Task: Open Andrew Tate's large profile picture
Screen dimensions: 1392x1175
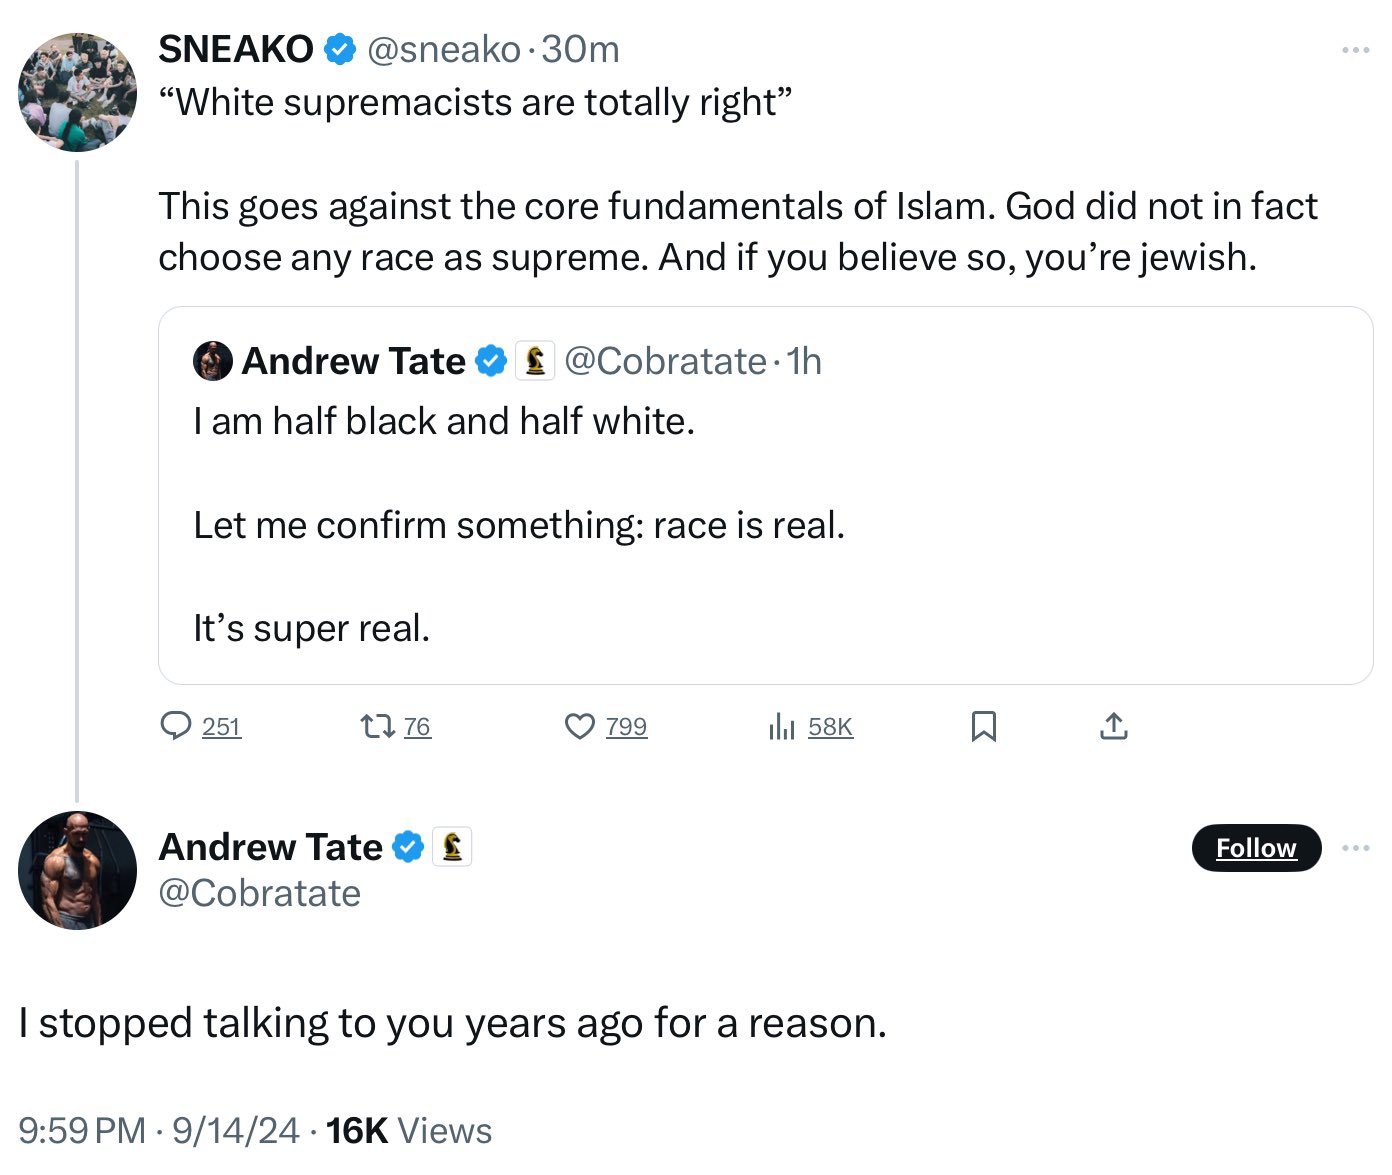Action: [x=77, y=870]
